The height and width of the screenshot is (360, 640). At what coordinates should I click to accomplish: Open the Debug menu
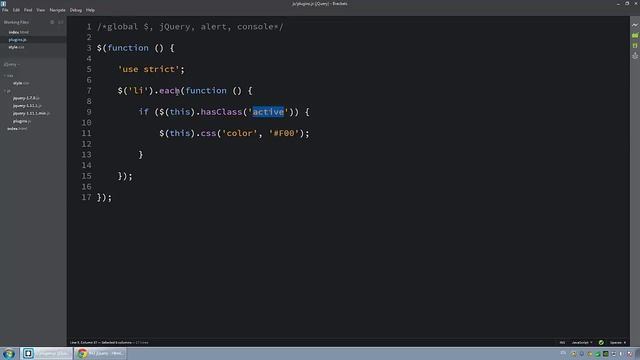(76, 10)
